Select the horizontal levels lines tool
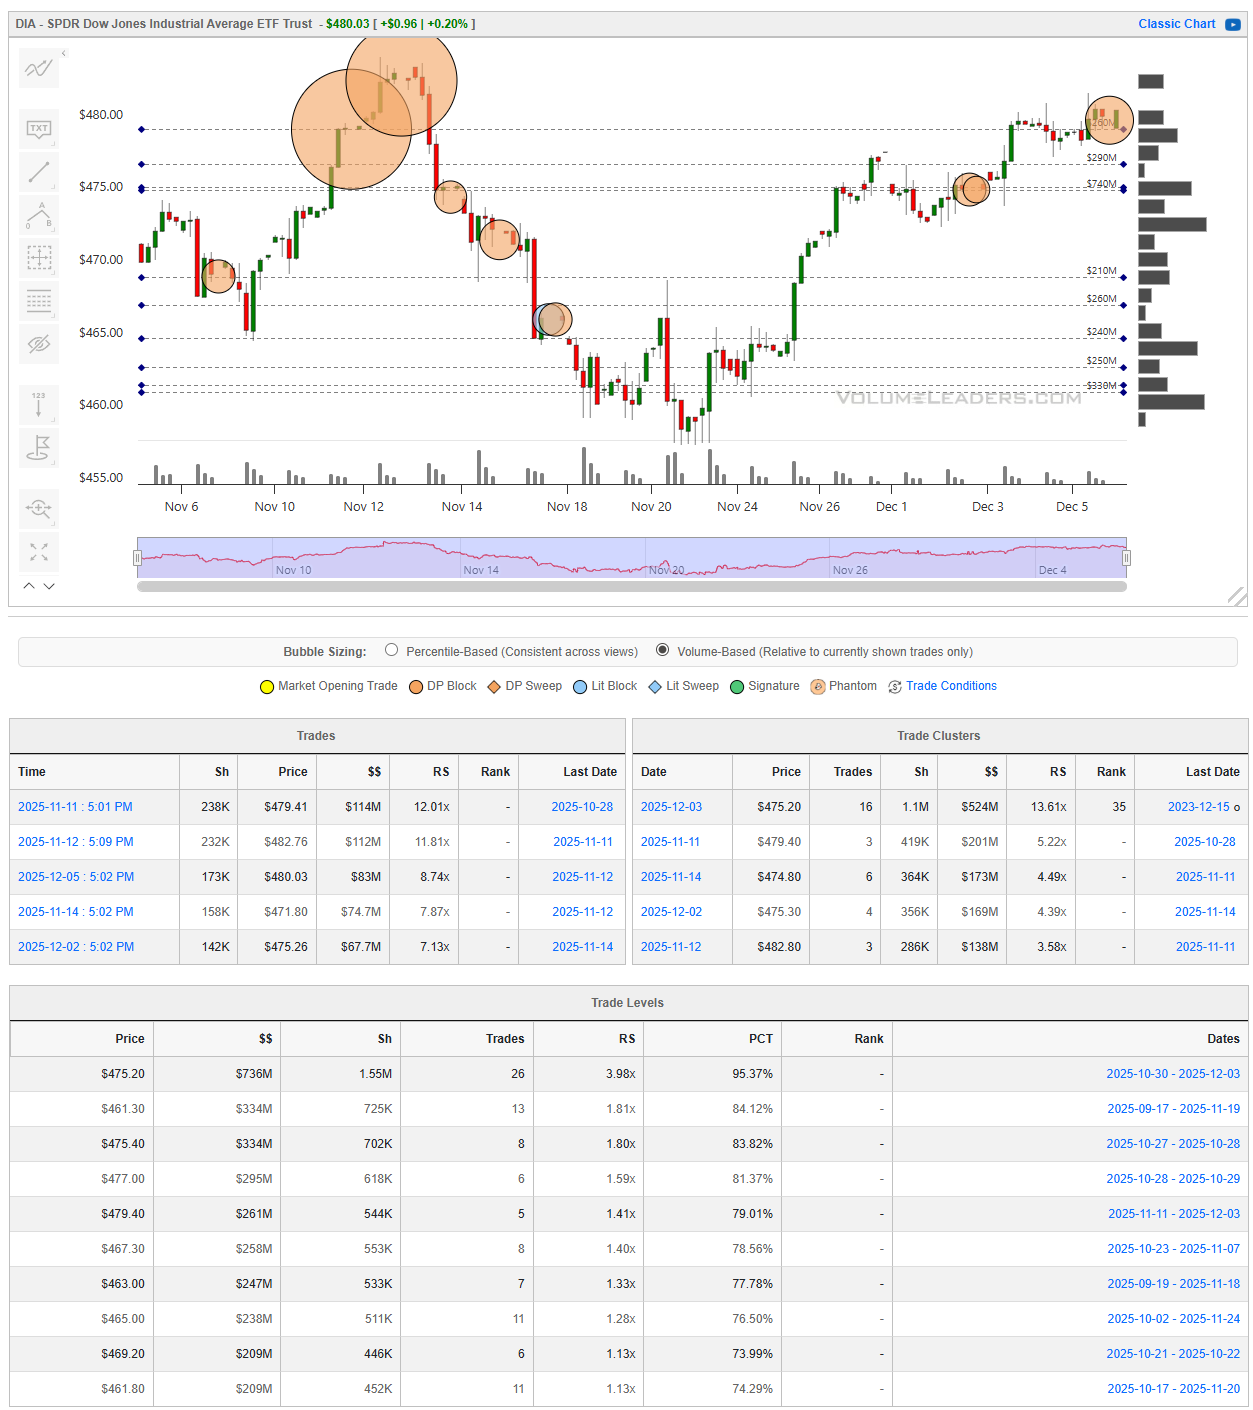The image size is (1253, 1410). pyautogui.click(x=39, y=301)
